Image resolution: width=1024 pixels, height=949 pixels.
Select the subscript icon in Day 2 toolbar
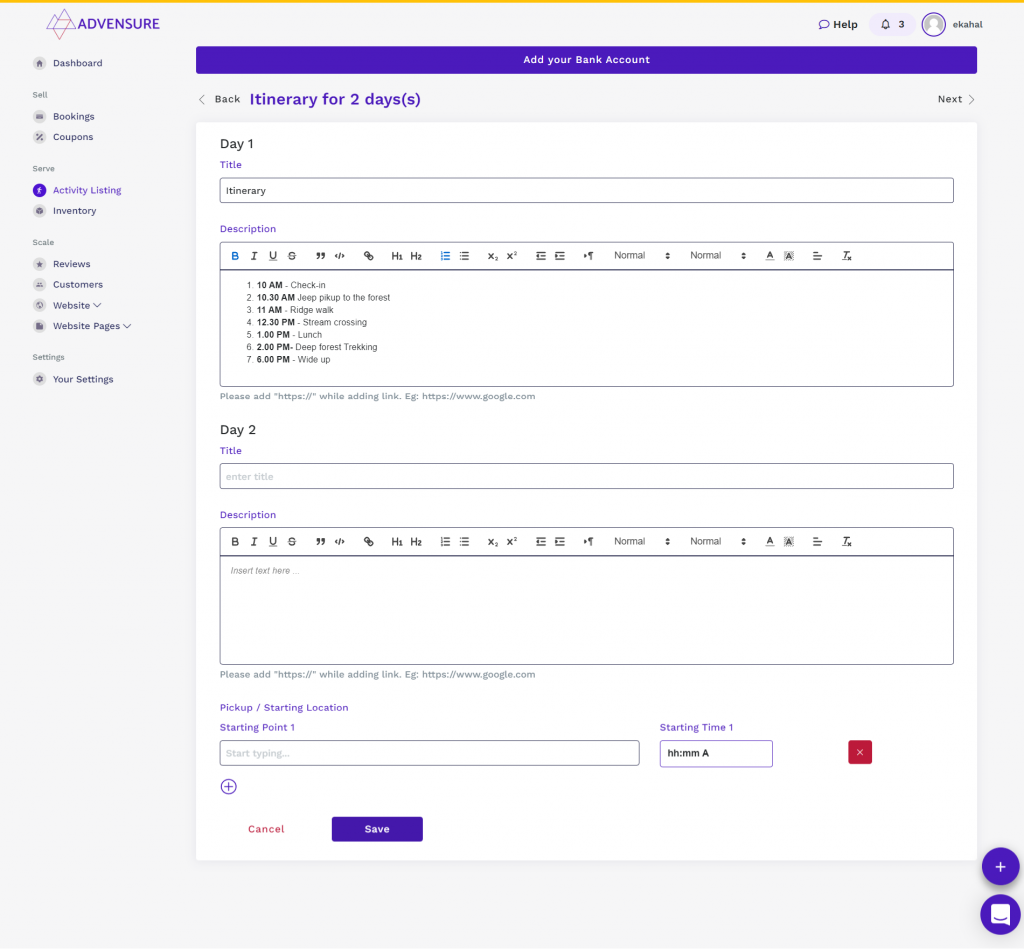pos(492,541)
